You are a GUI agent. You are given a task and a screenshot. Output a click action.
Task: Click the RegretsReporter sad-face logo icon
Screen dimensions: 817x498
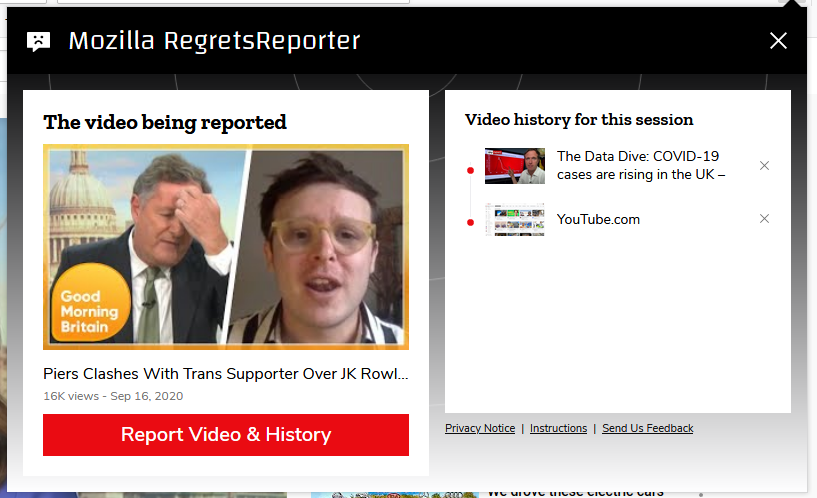pyautogui.click(x=39, y=41)
